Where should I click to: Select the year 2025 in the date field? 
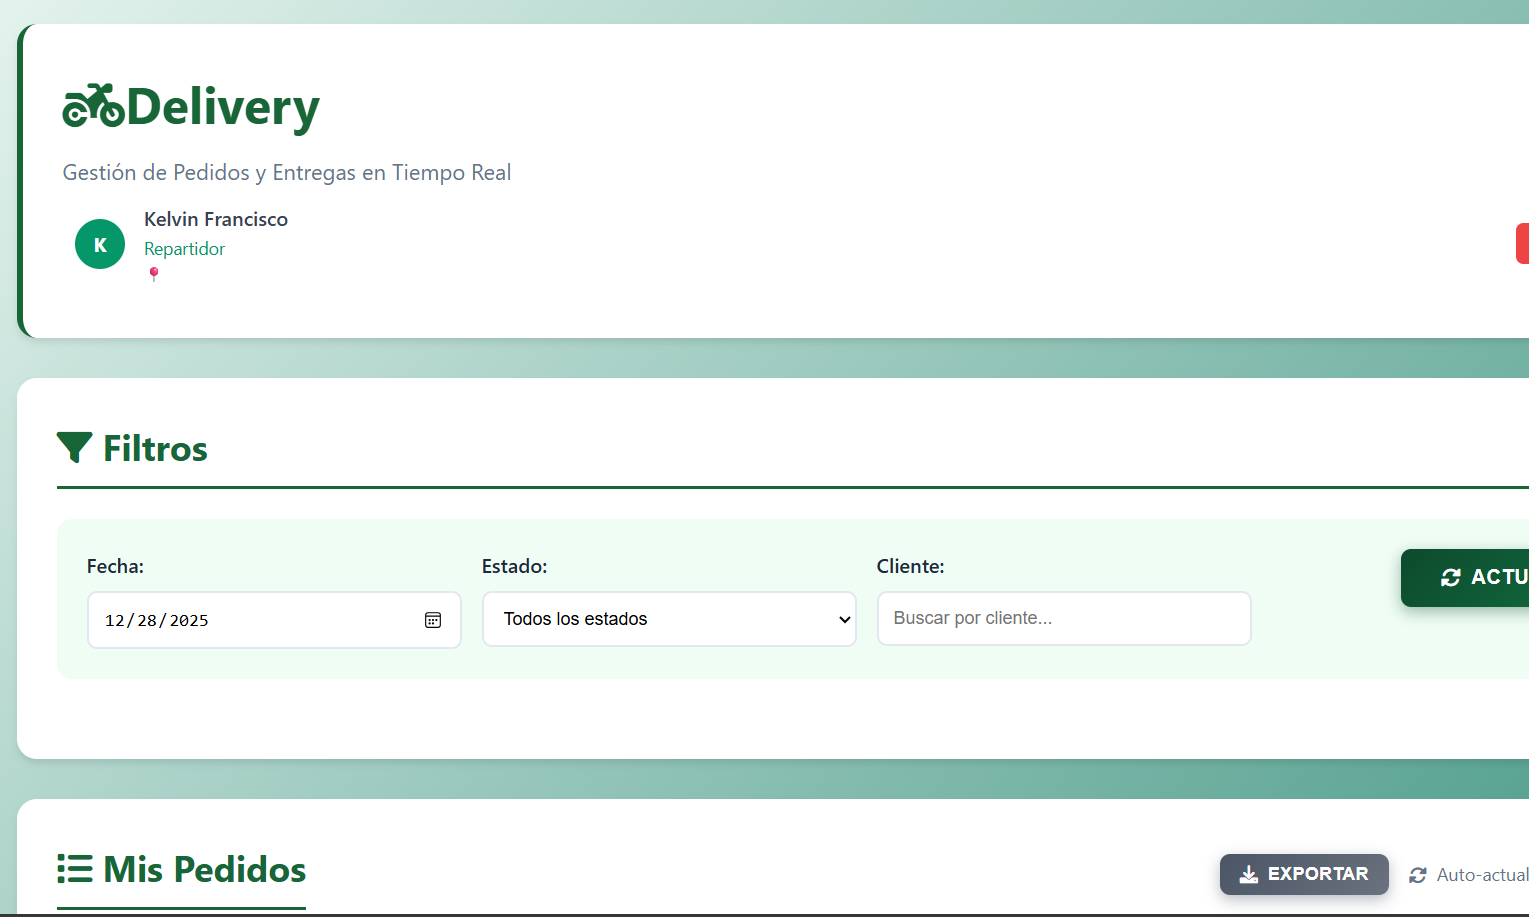click(189, 621)
